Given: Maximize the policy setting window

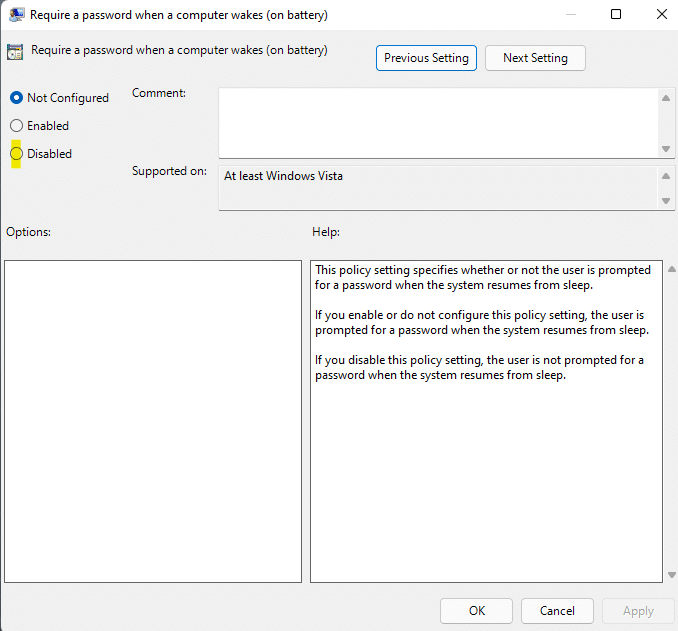Looking at the screenshot, I should [x=616, y=15].
